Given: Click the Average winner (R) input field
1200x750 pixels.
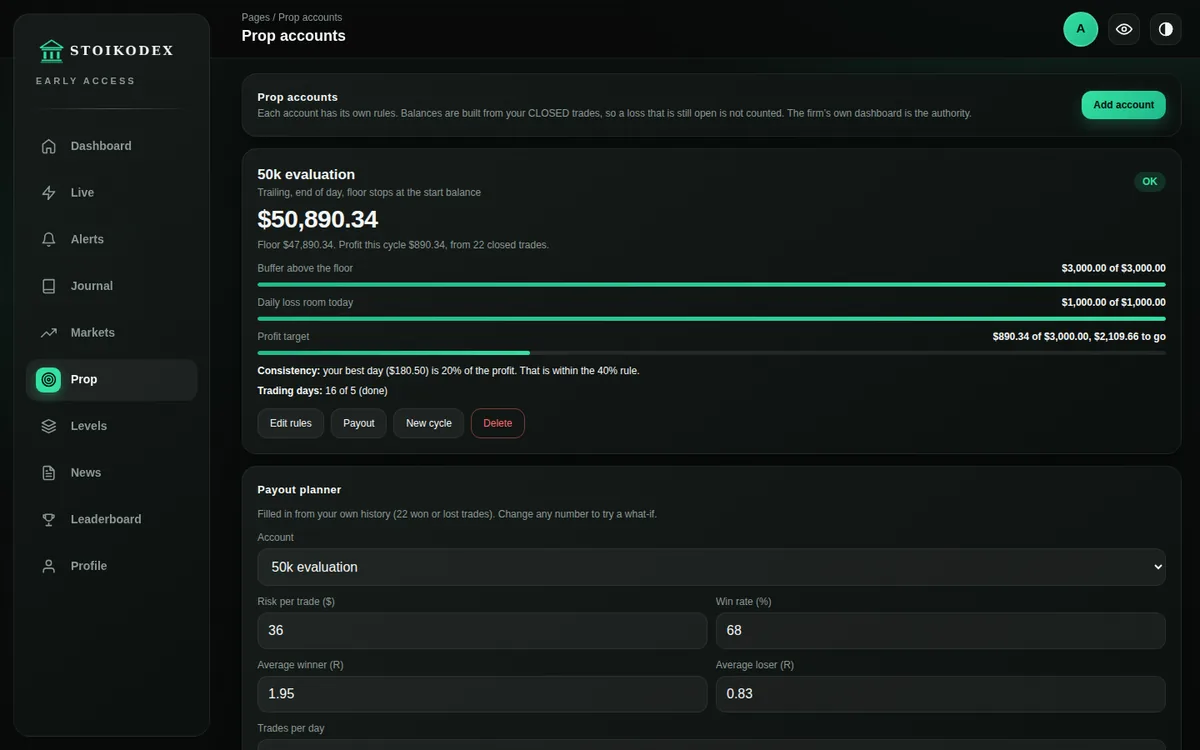Looking at the screenshot, I should tap(482, 694).
